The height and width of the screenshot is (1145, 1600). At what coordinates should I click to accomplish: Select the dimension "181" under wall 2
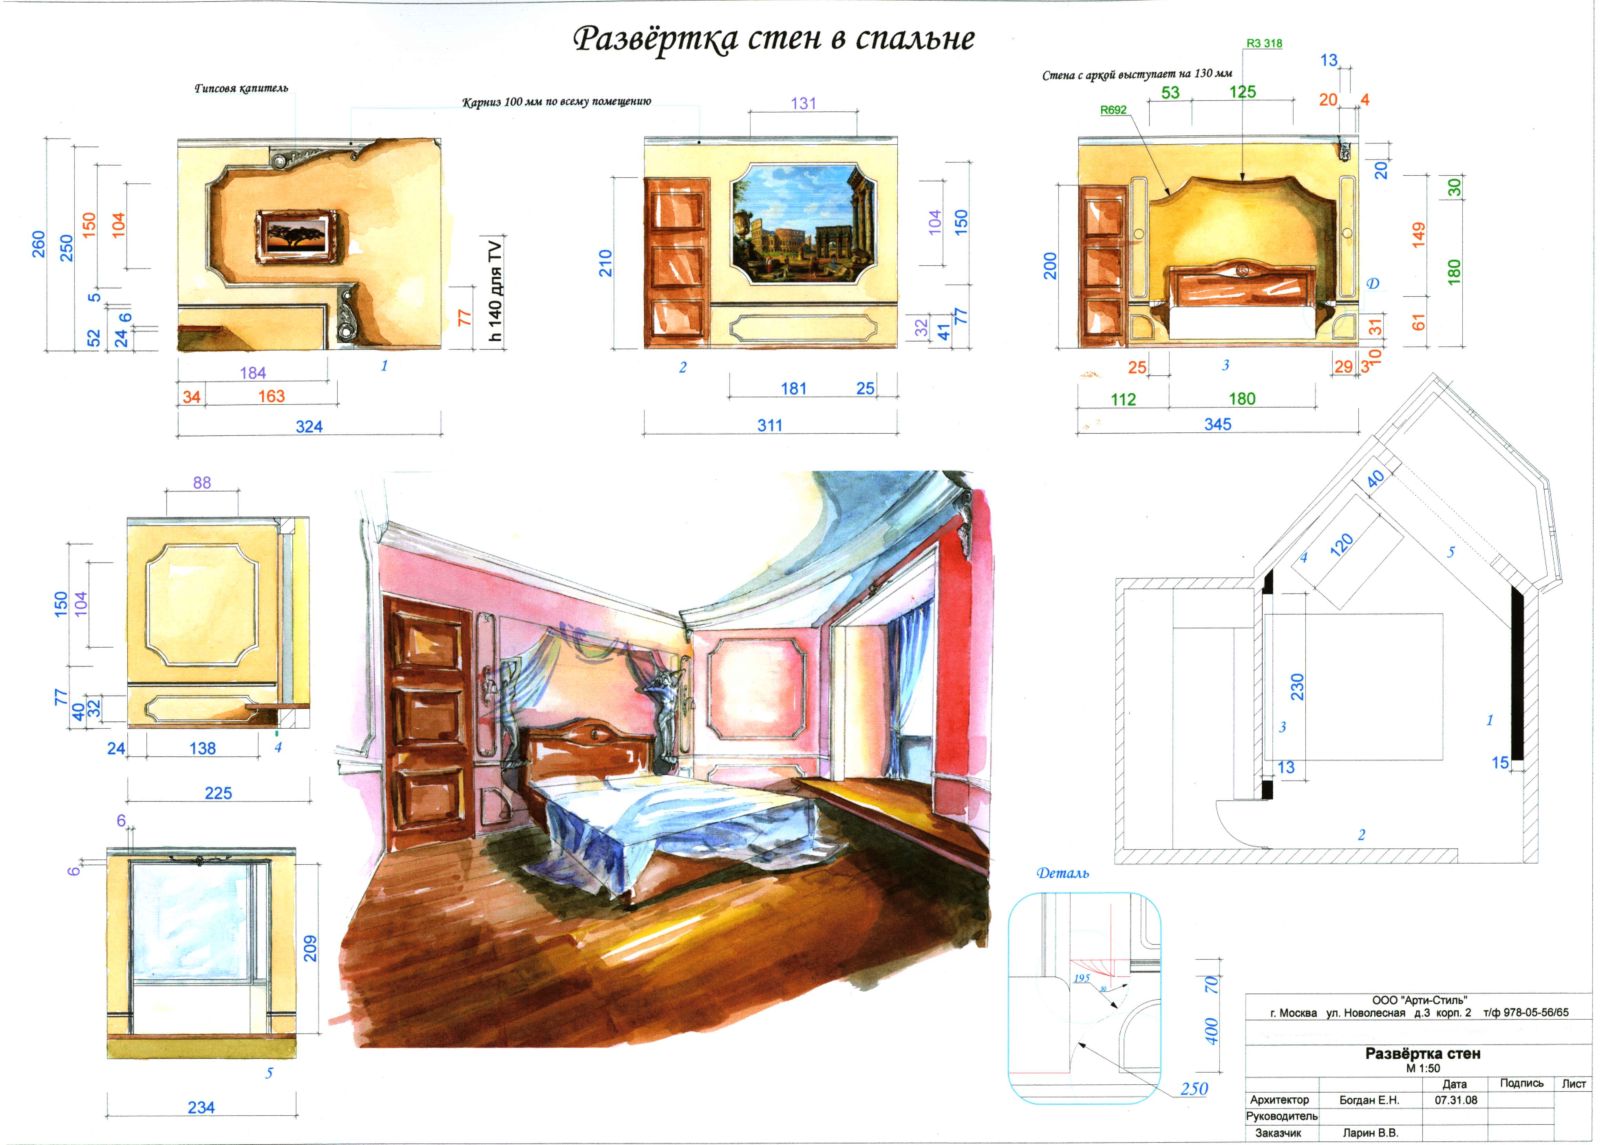coord(793,388)
